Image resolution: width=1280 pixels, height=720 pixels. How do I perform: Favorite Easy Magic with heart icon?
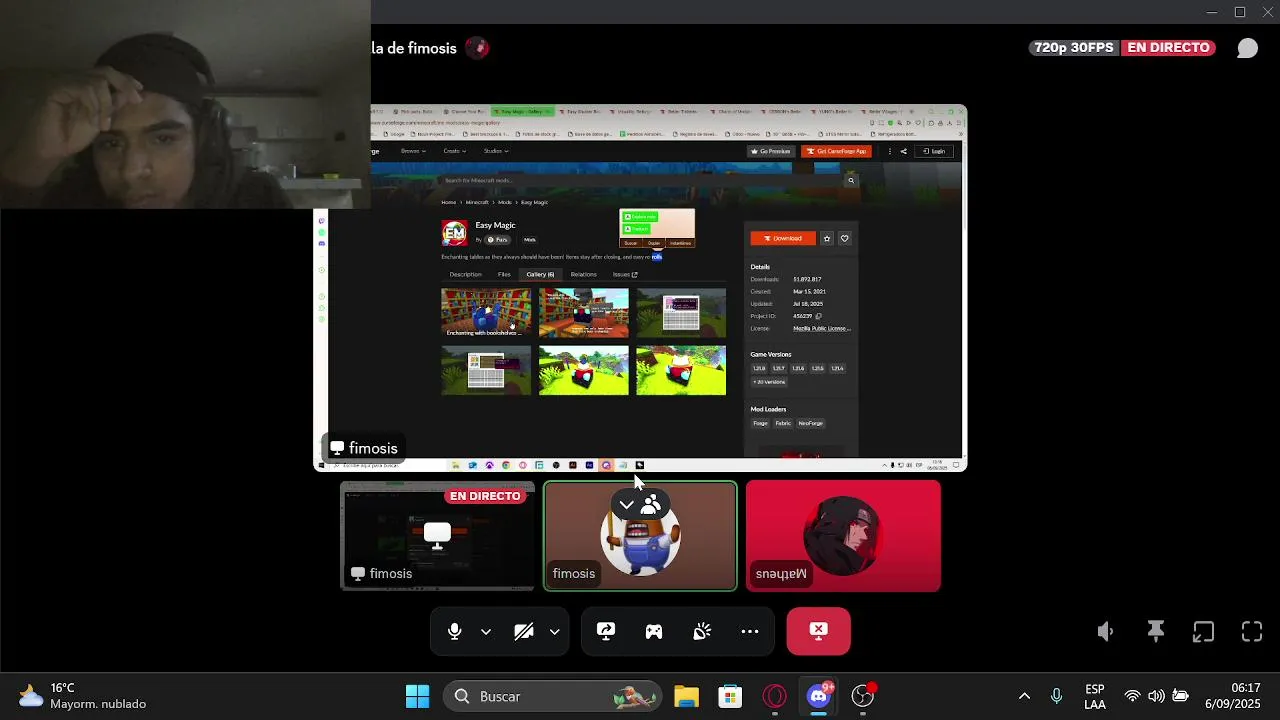pyautogui.click(x=844, y=238)
